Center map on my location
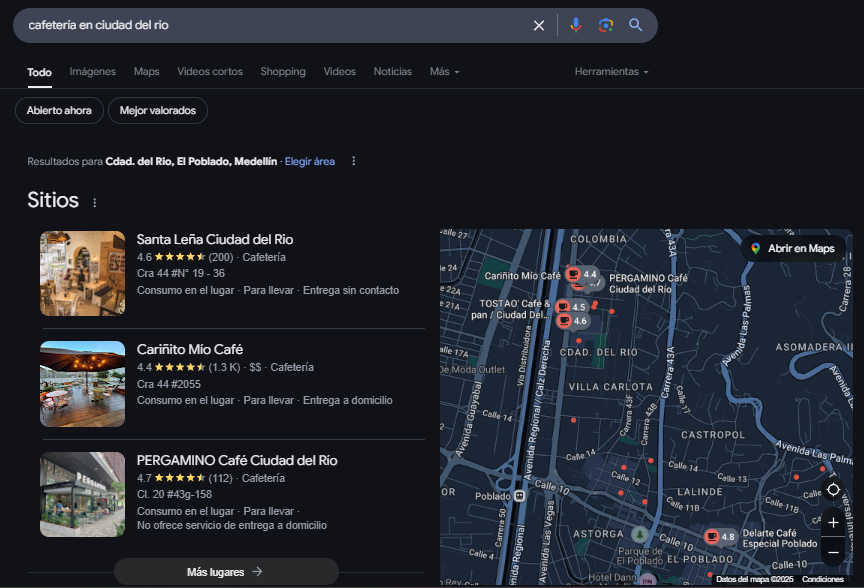The width and height of the screenshot is (864, 588). [x=833, y=490]
